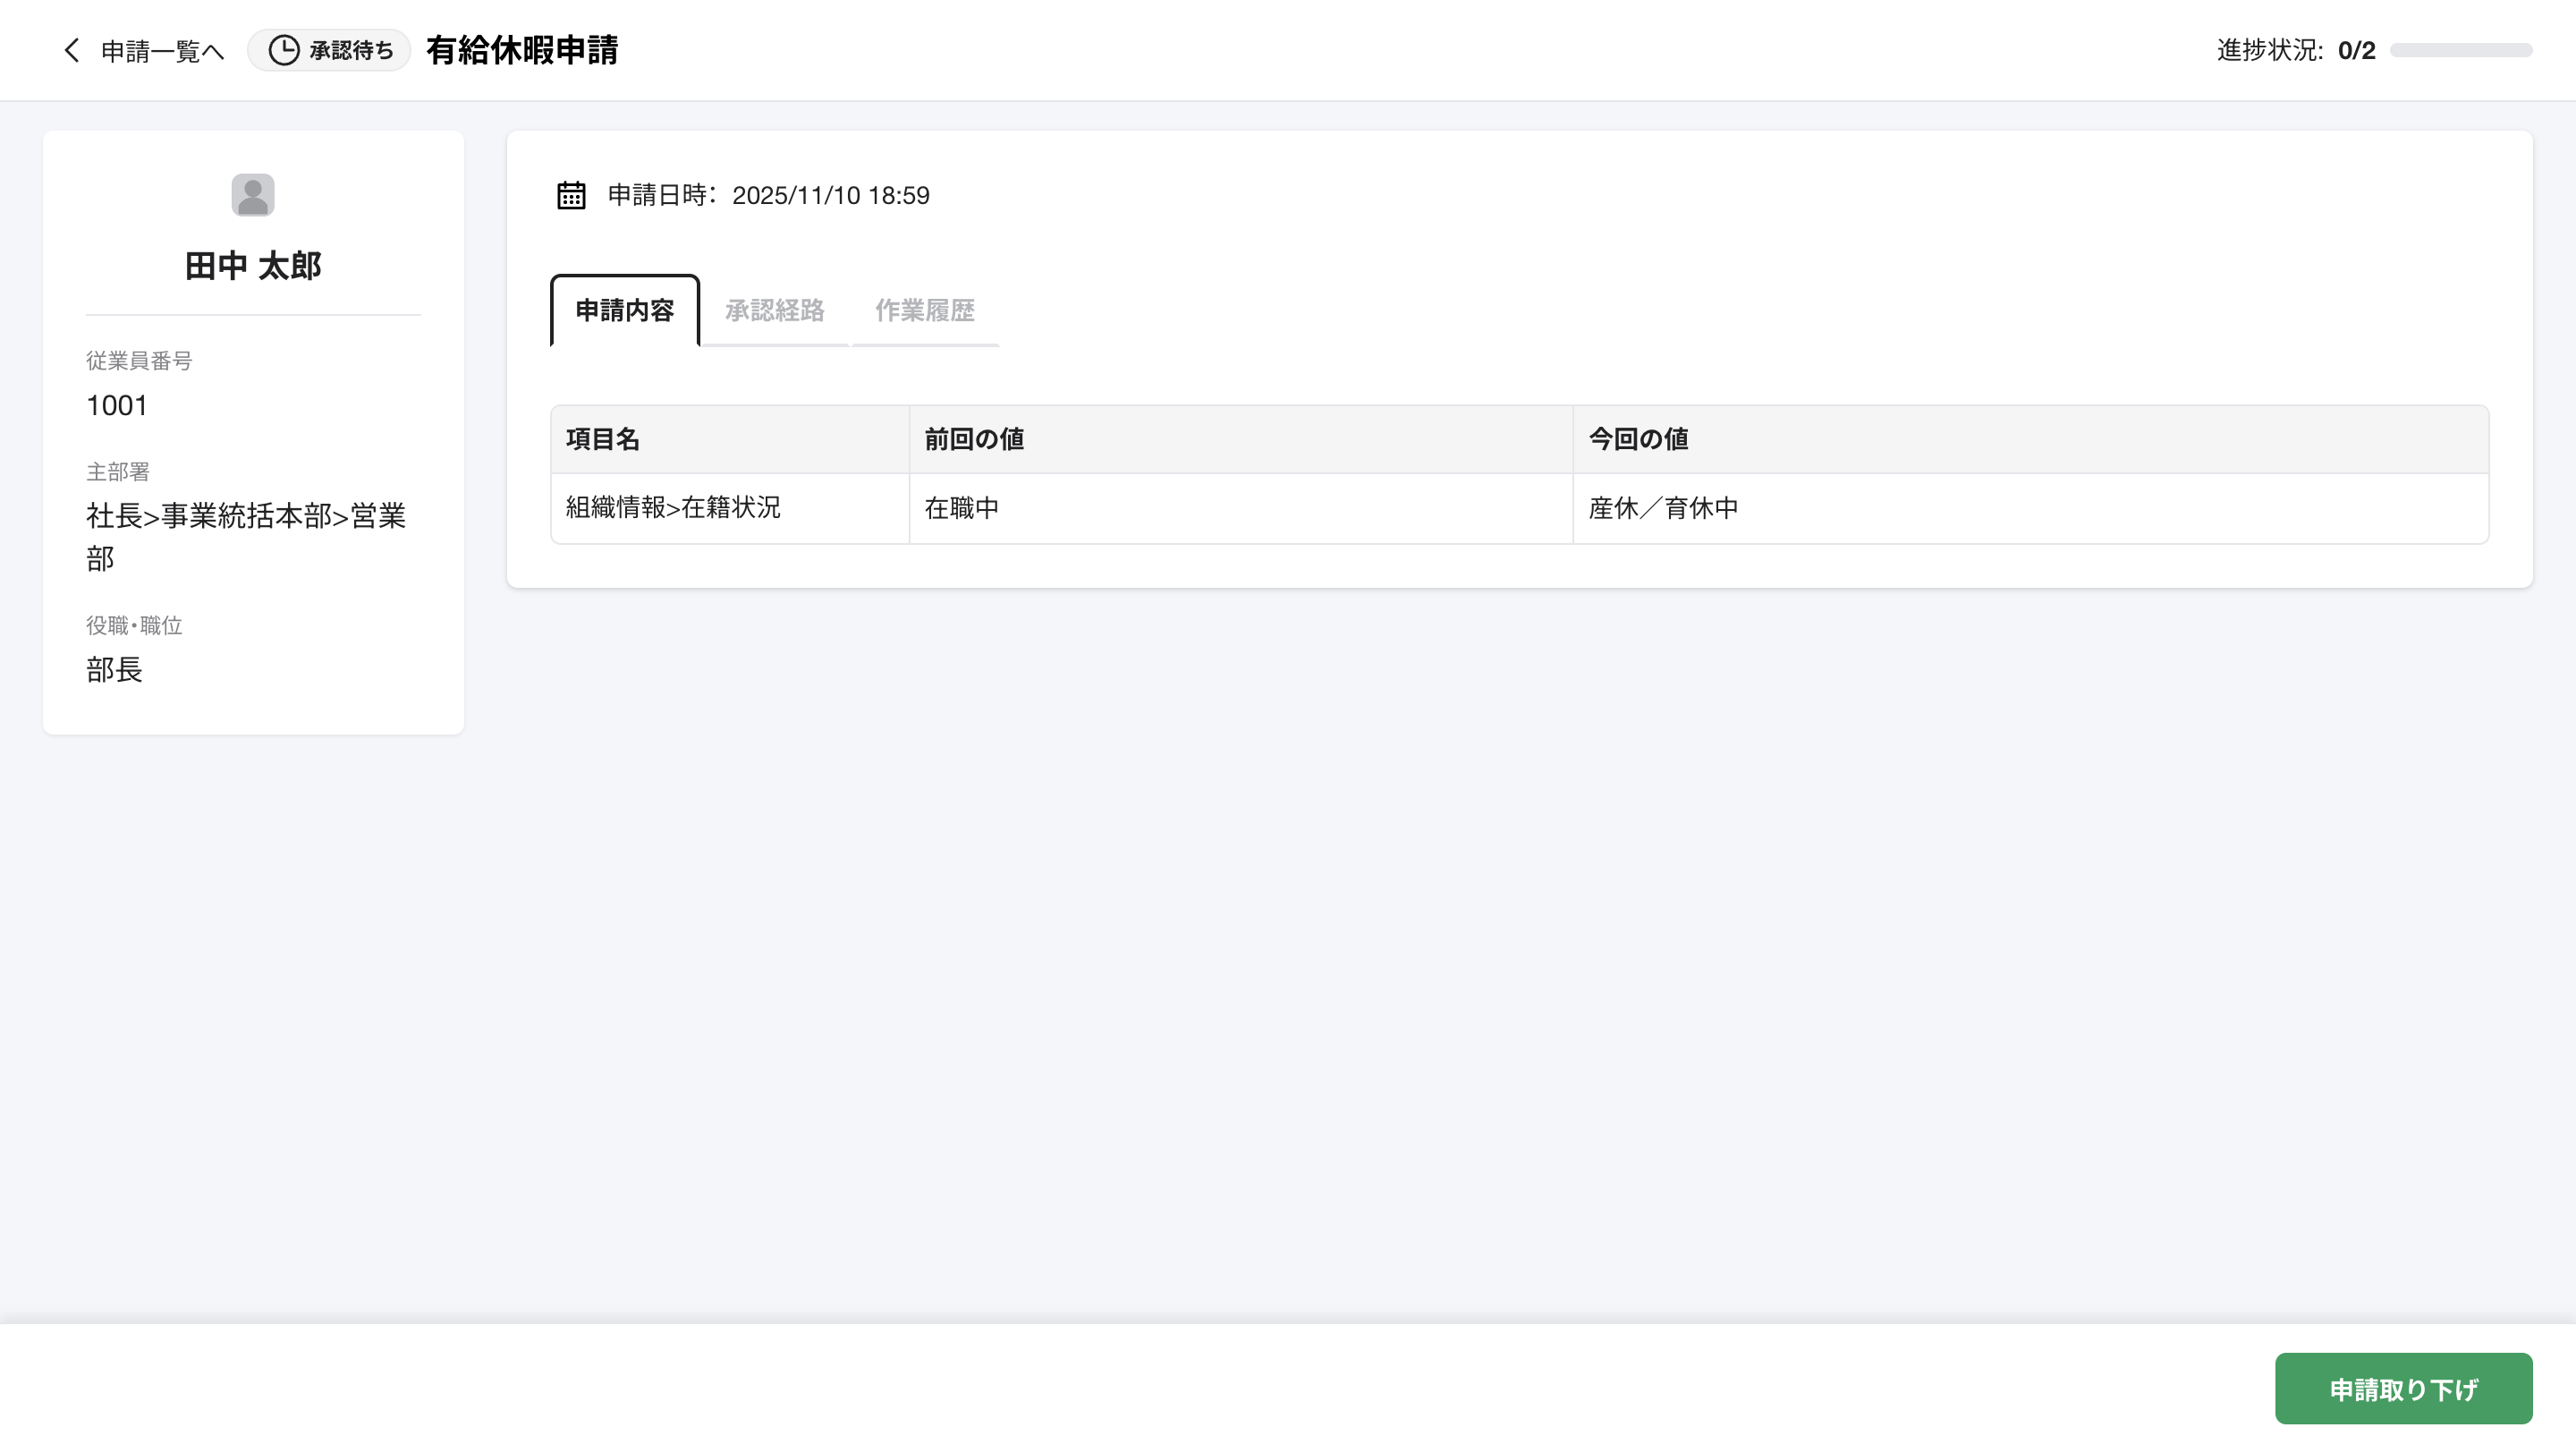Click the 前回の値 column header
Screen dimensions: 2576x1453
click(x=974, y=439)
